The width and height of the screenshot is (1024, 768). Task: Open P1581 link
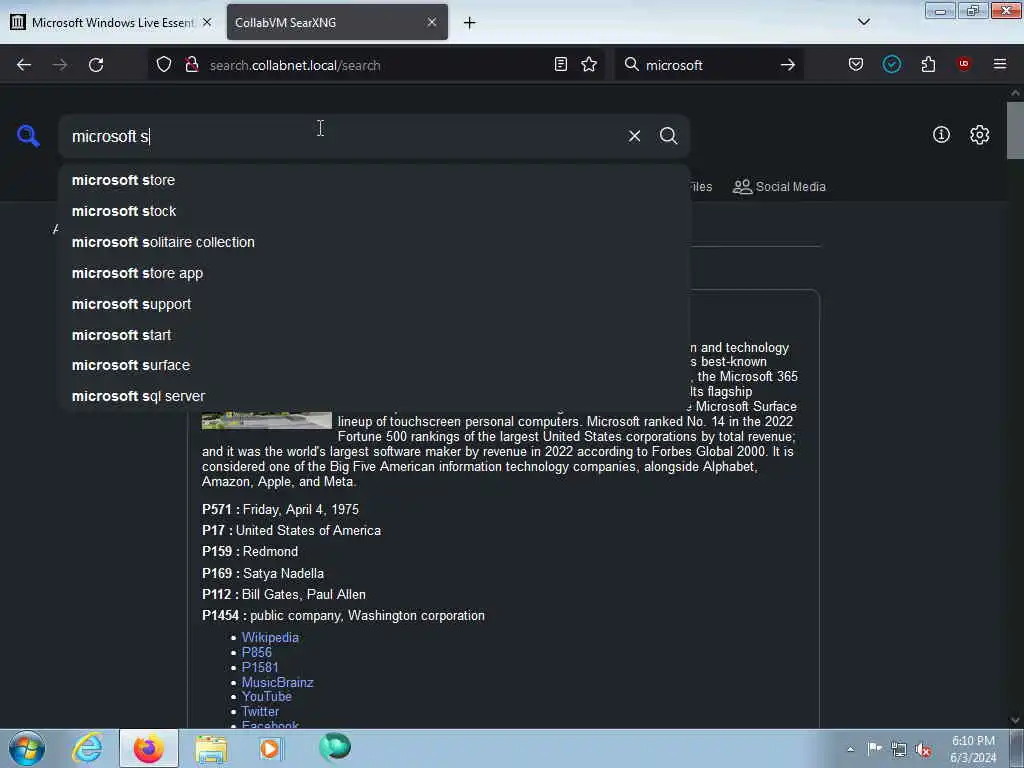tap(260, 667)
